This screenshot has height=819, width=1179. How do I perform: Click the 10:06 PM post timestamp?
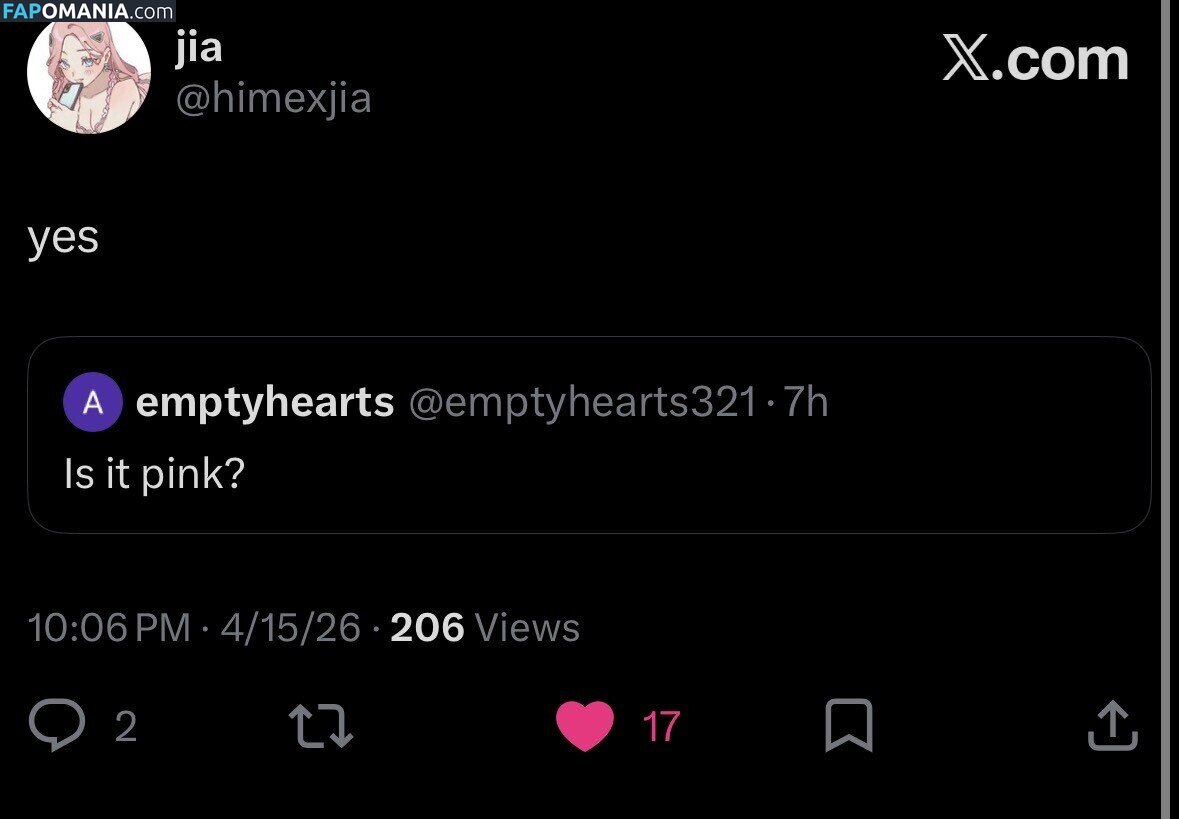tap(110, 628)
